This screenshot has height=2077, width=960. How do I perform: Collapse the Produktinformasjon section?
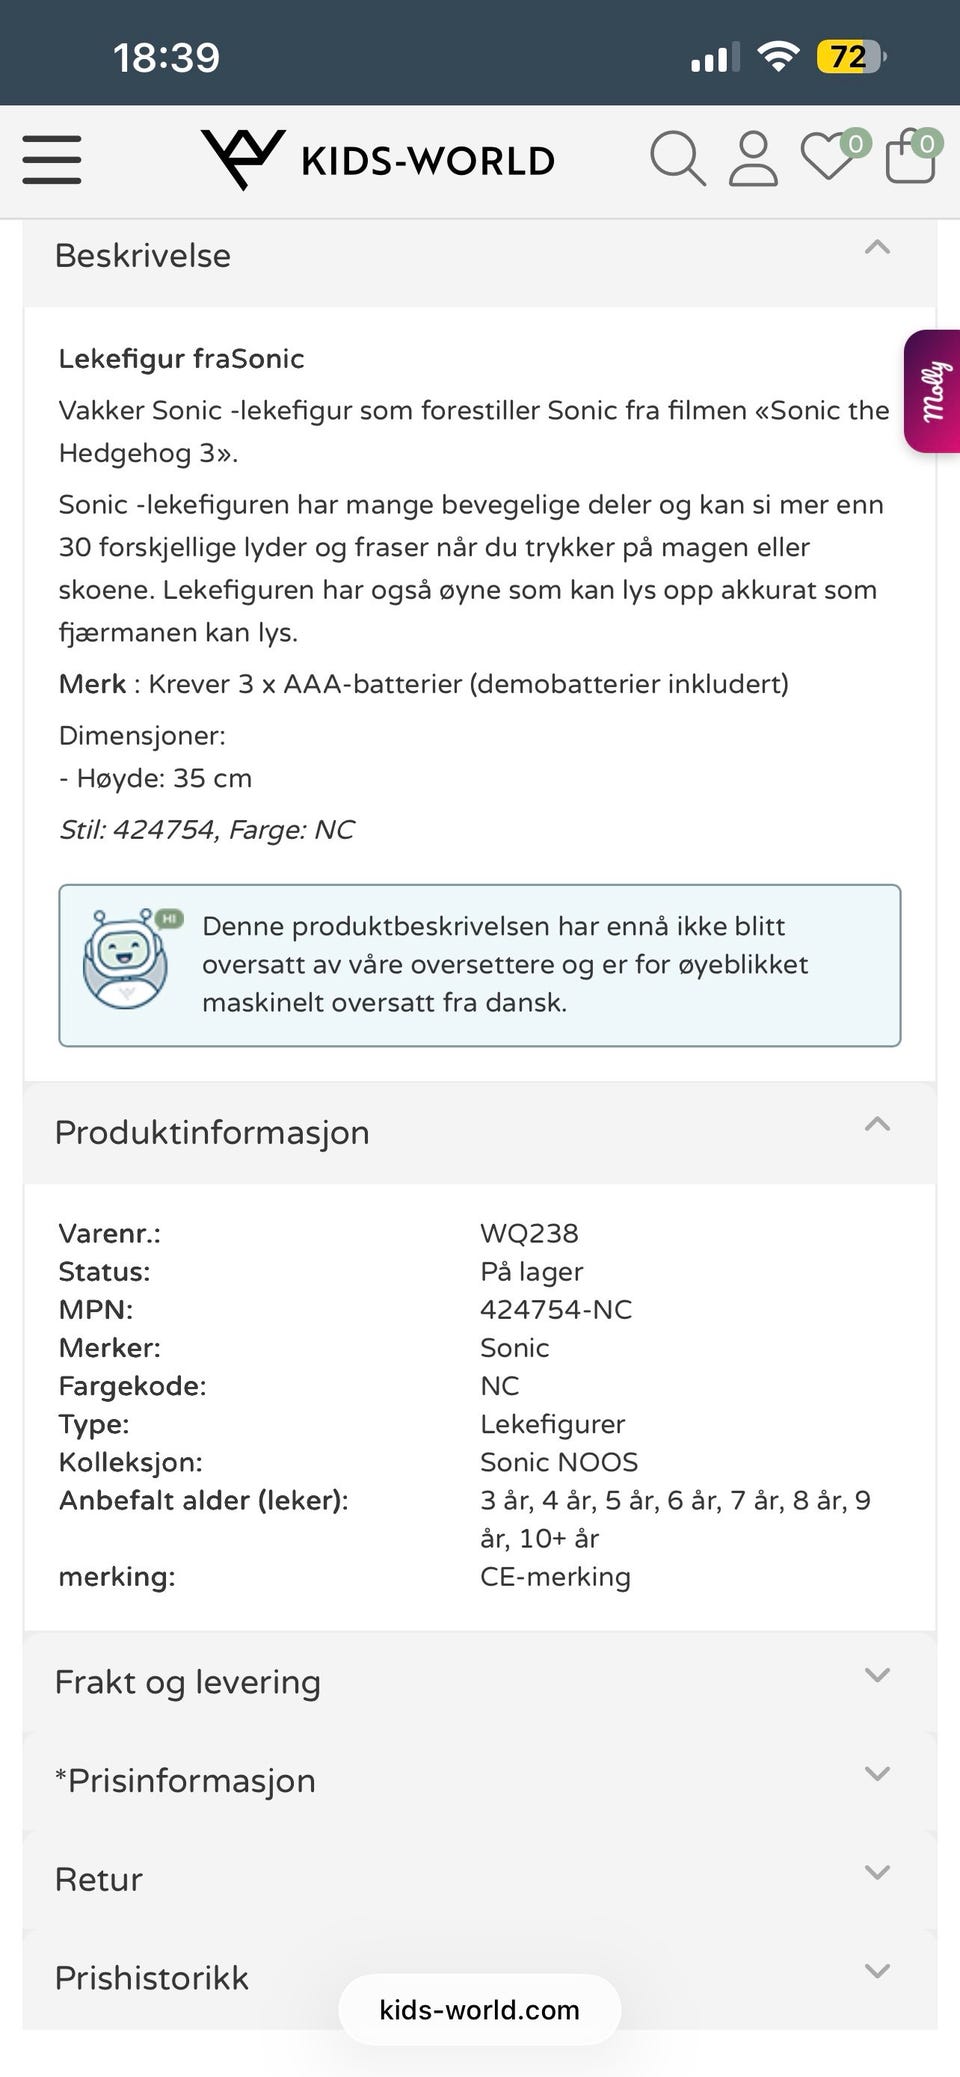click(x=480, y=1133)
